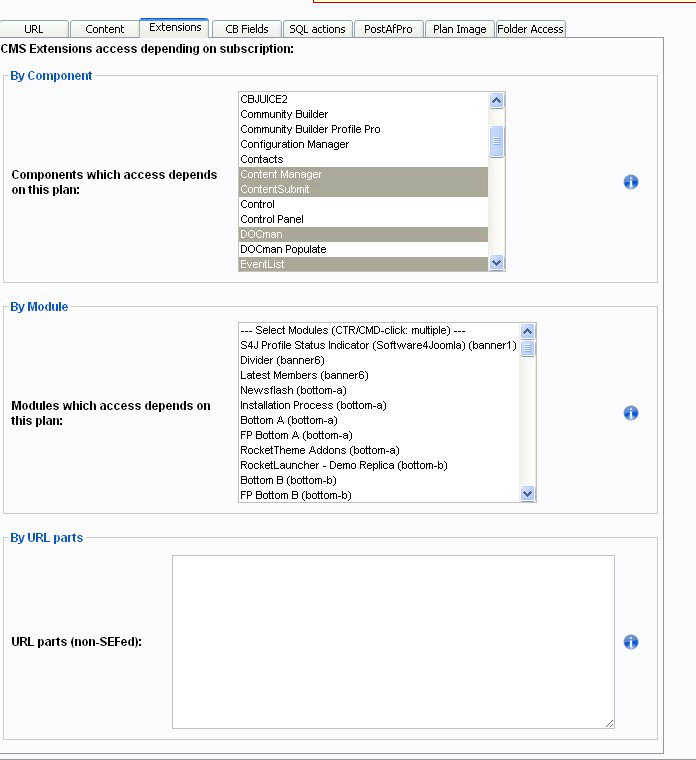Open info tooltip for Modules access setting
696x760 pixels.
pos(631,413)
